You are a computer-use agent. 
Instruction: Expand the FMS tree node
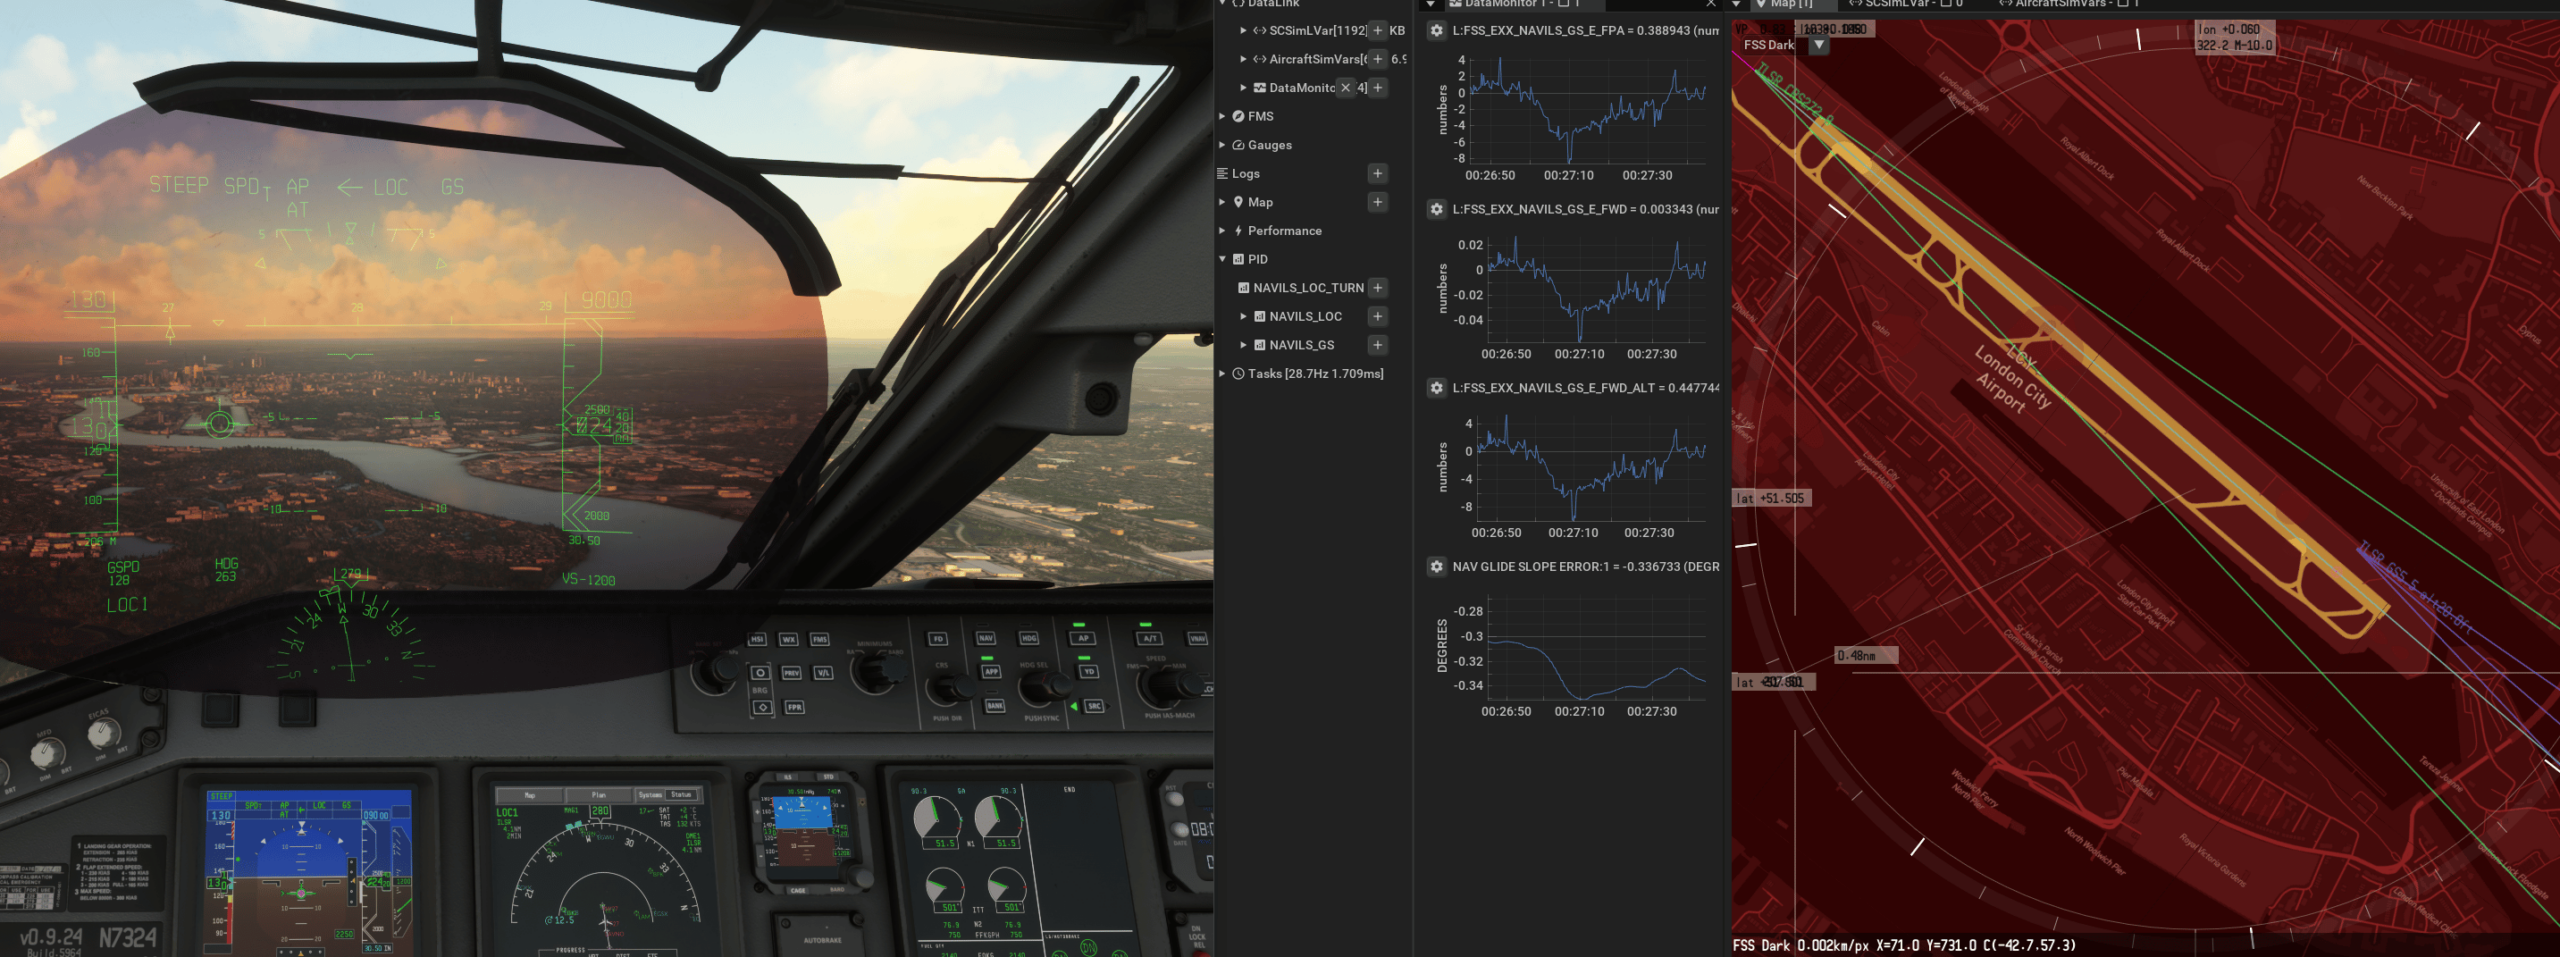[1222, 116]
